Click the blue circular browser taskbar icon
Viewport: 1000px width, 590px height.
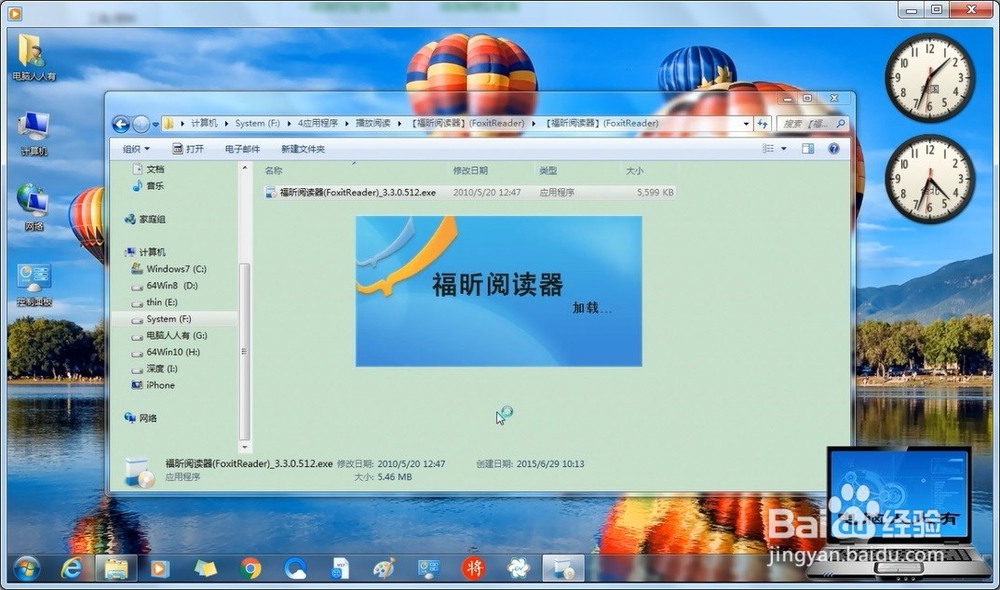[x=295, y=568]
